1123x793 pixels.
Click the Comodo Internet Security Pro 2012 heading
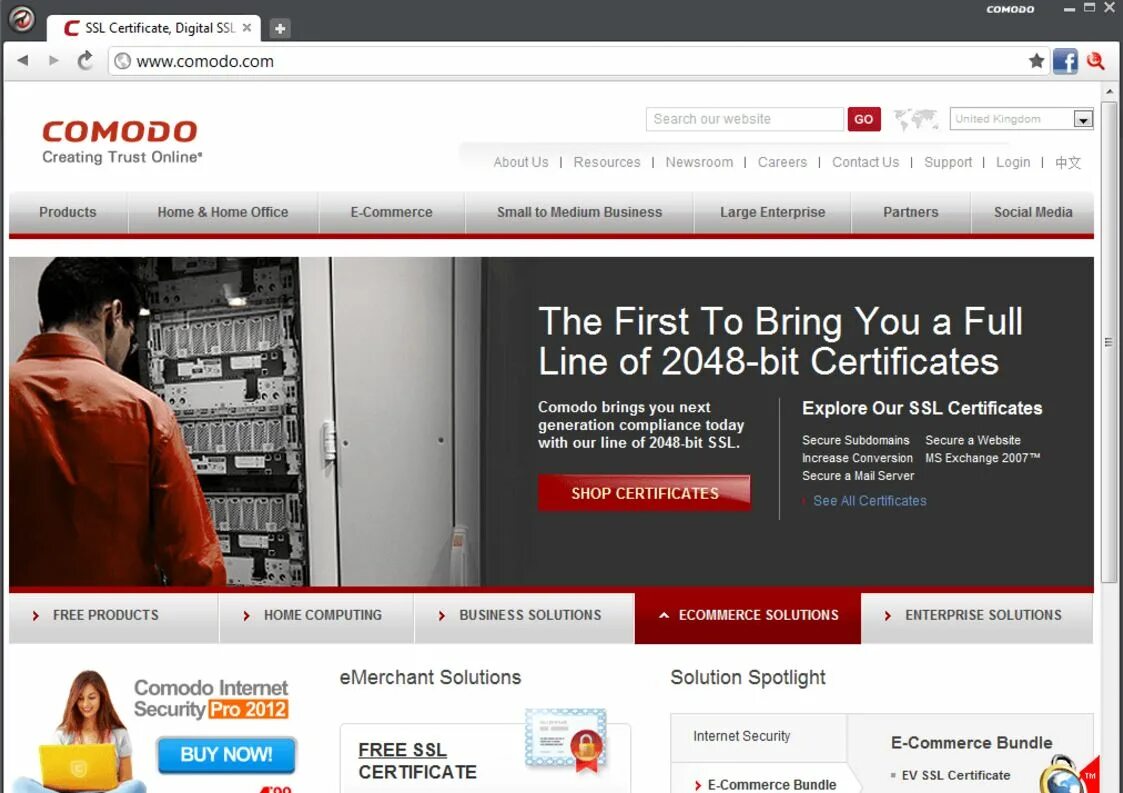click(x=211, y=698)
